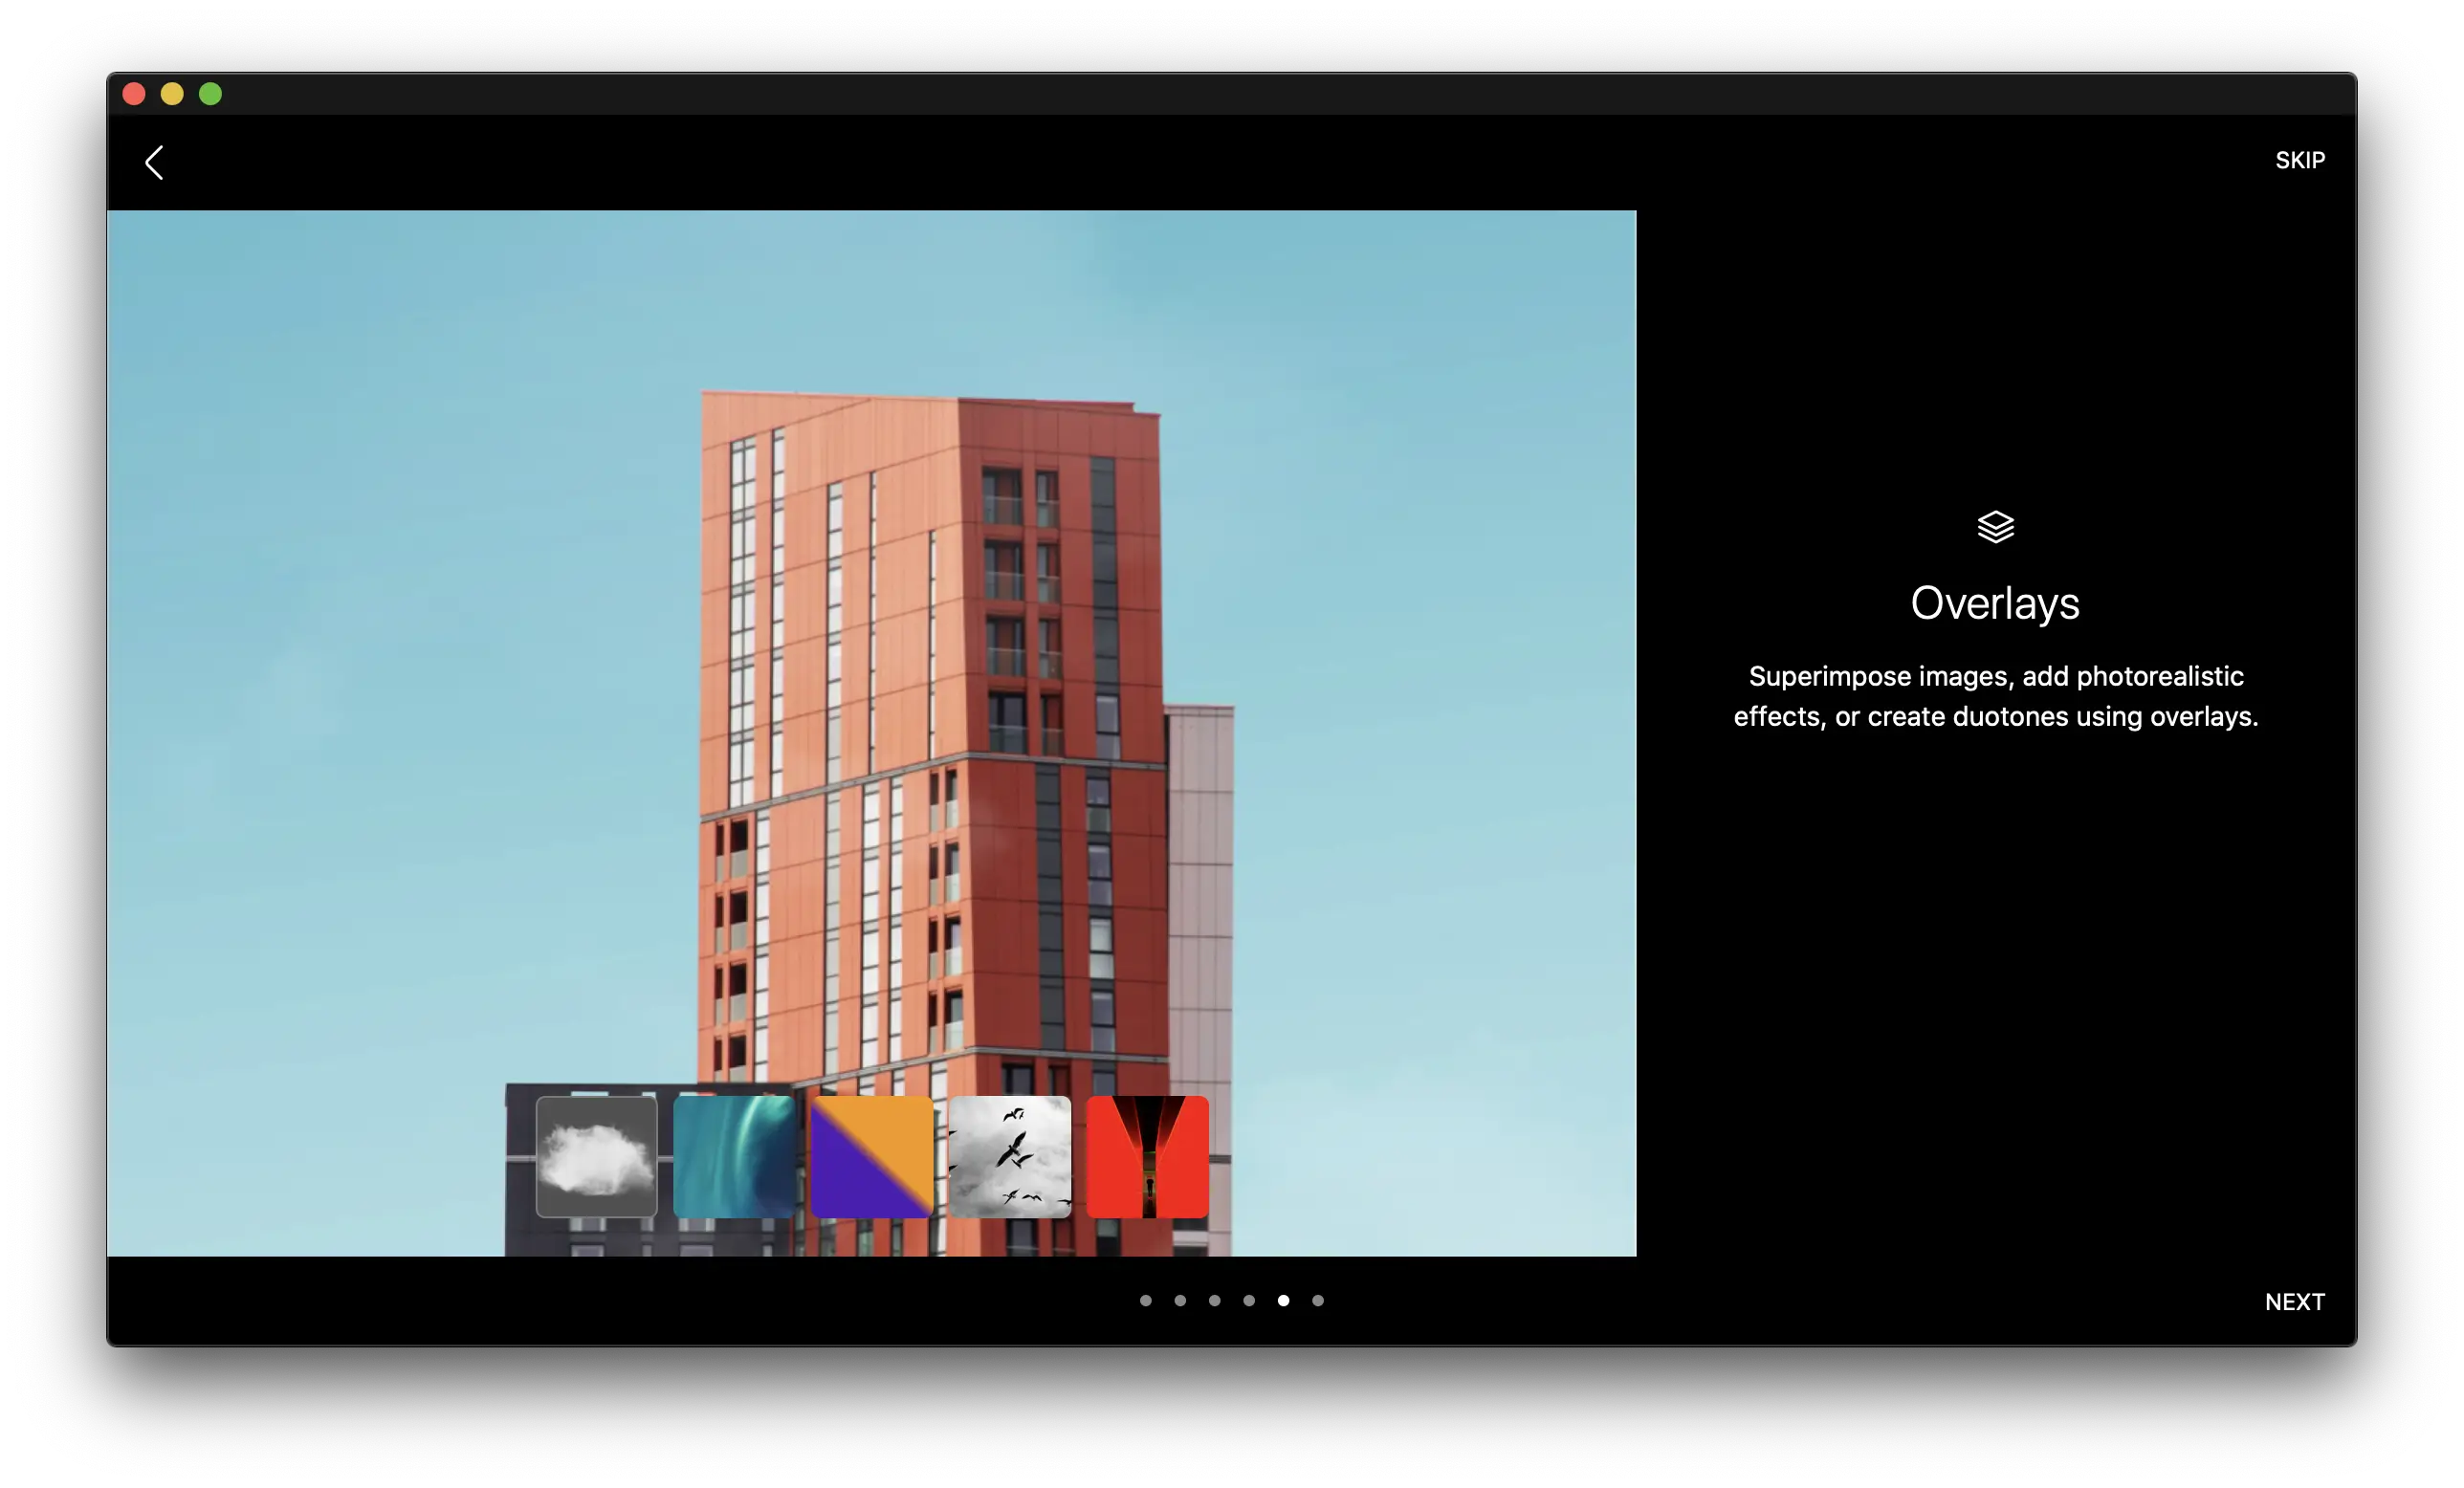The height and width of the screenshot is (1488, 2464).
Task: Select the fourth page indicator dot
Action: [x=1249, y=1300]
